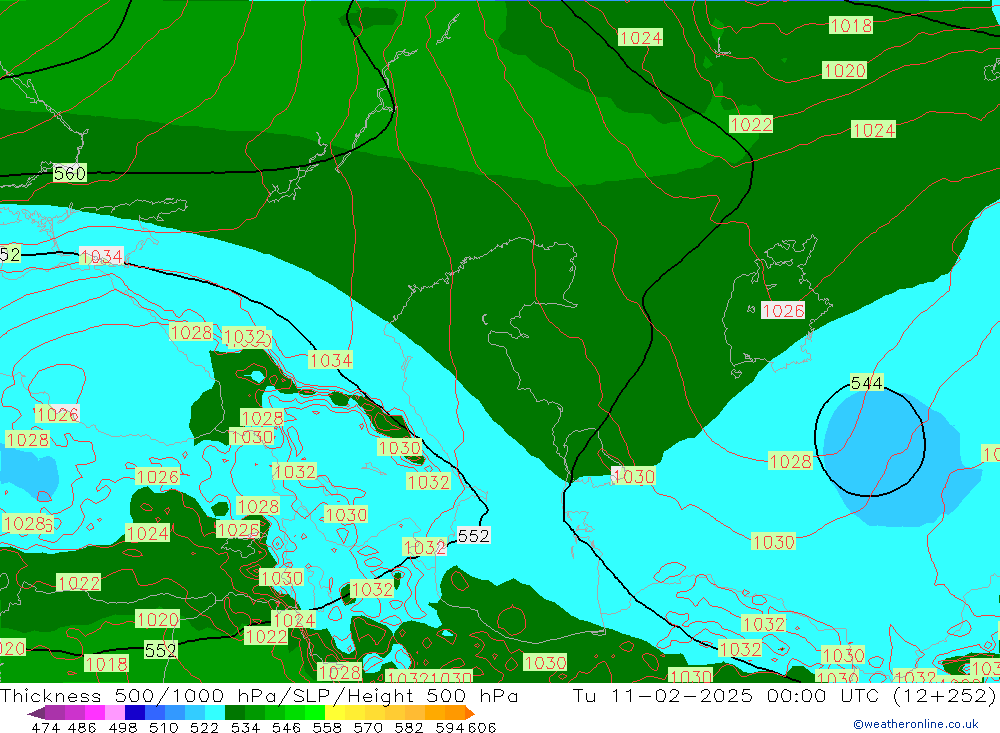Click the 474 value on the legend scale
Screen dimensions: 1000x733
[45, 727]
